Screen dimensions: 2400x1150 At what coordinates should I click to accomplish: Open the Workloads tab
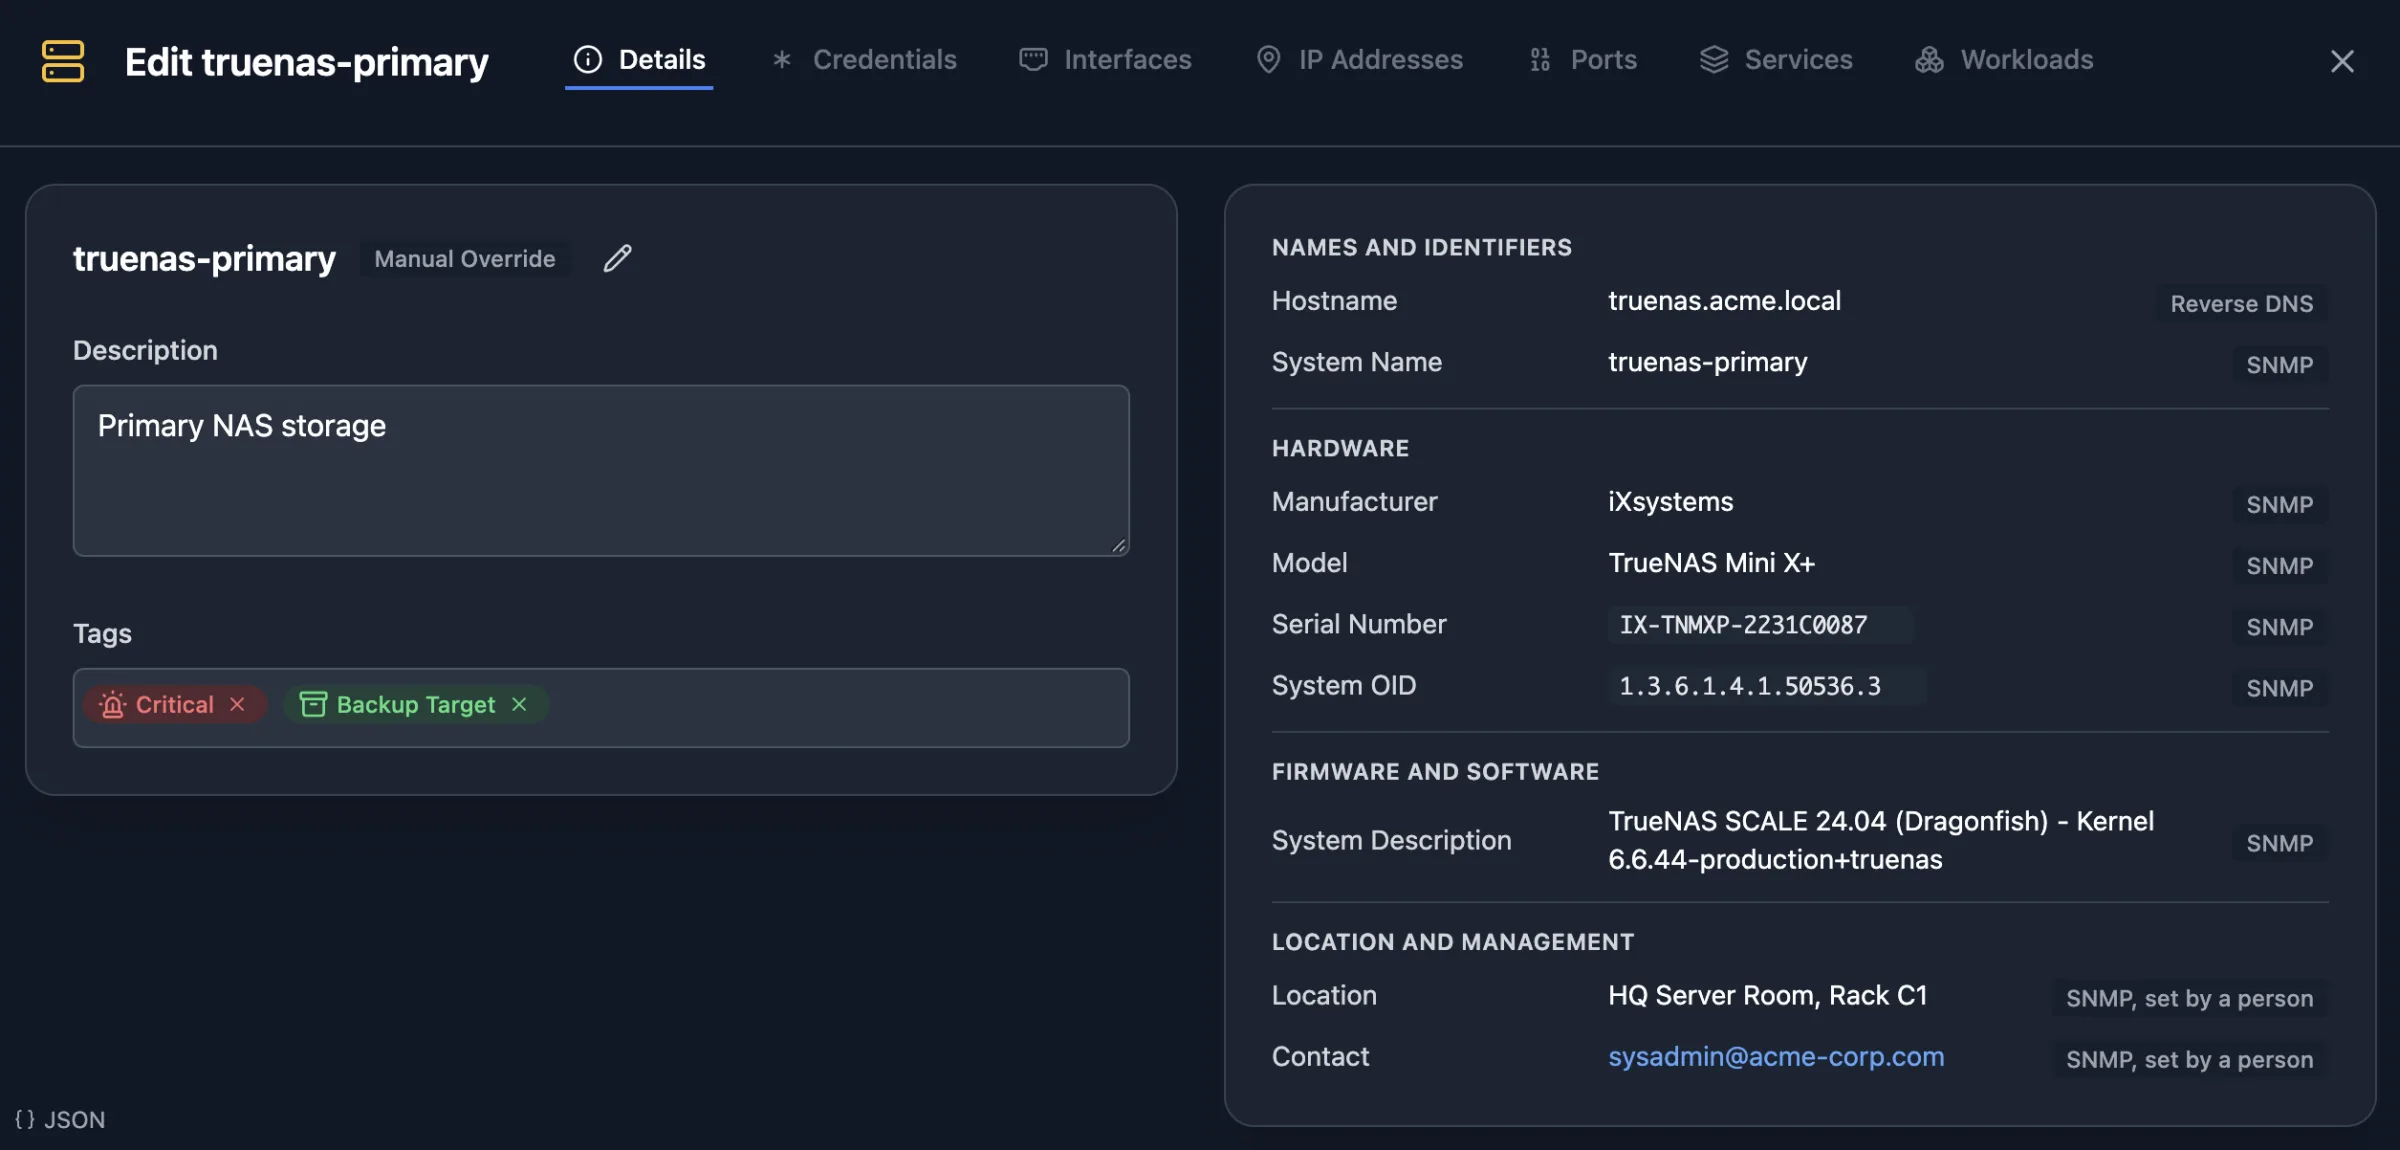(x=2004, y=60)
